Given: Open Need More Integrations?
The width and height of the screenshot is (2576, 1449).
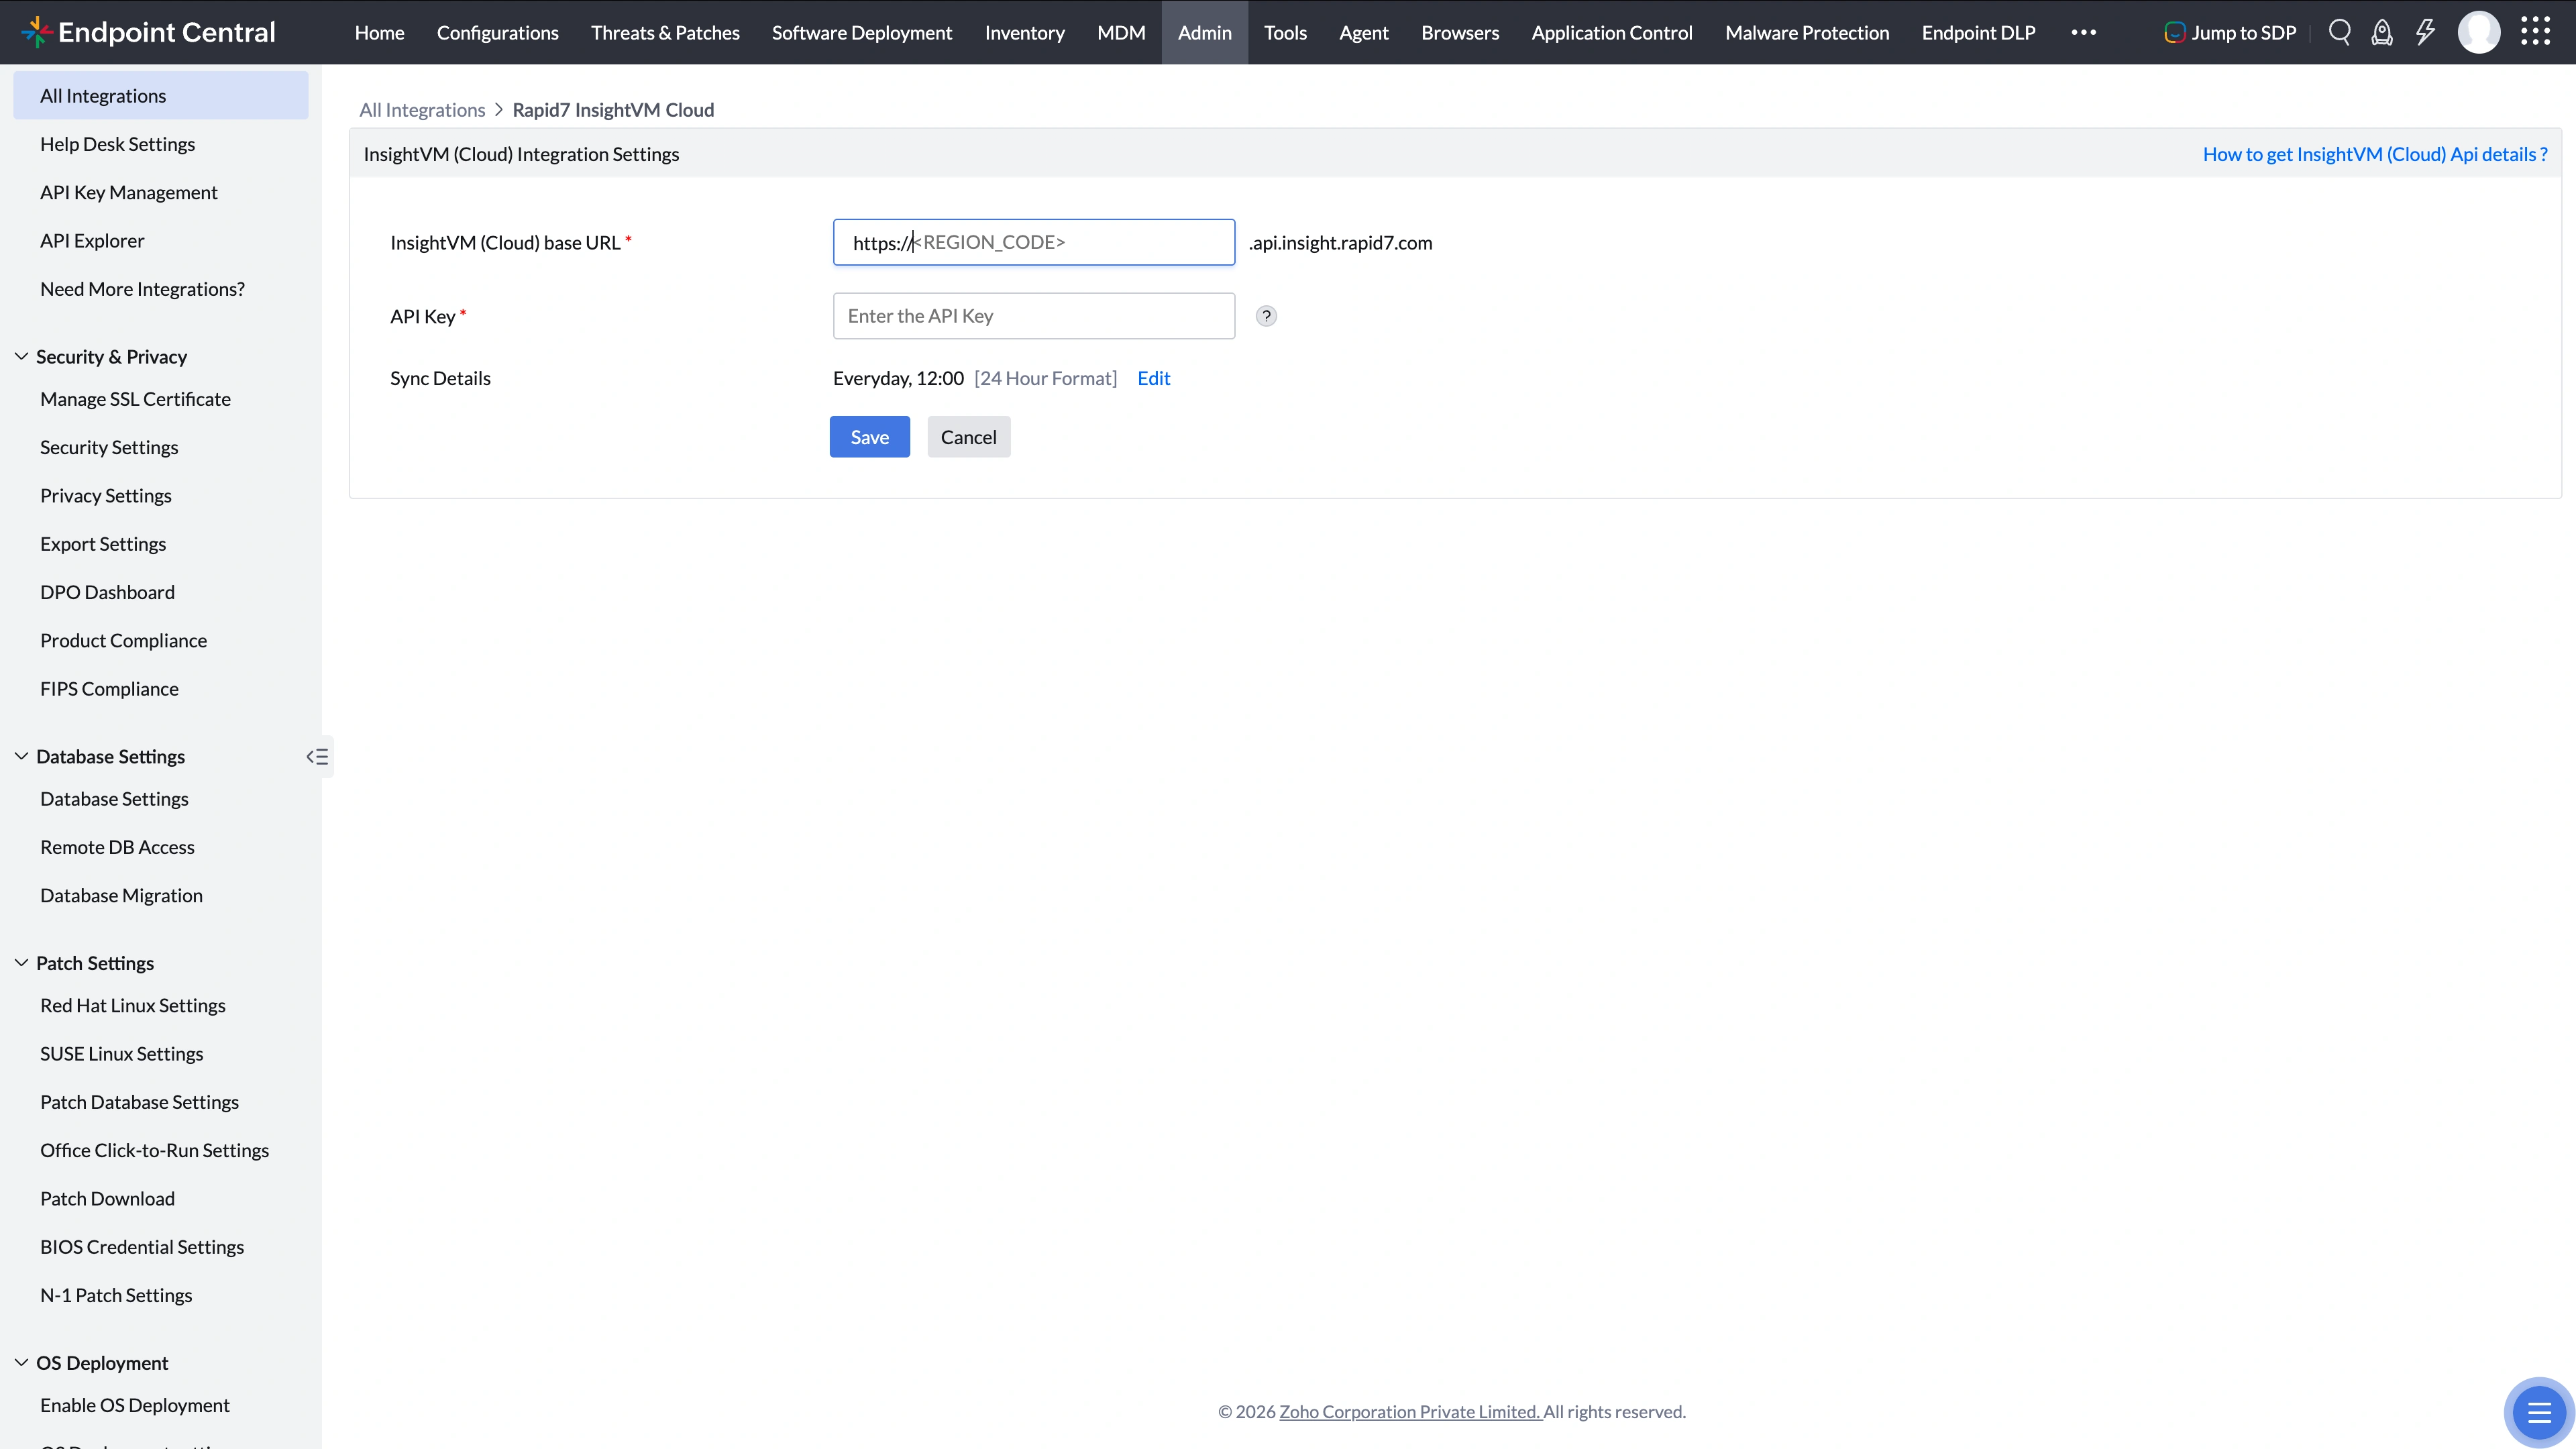Looking at the screenshot, I should 142,289.
